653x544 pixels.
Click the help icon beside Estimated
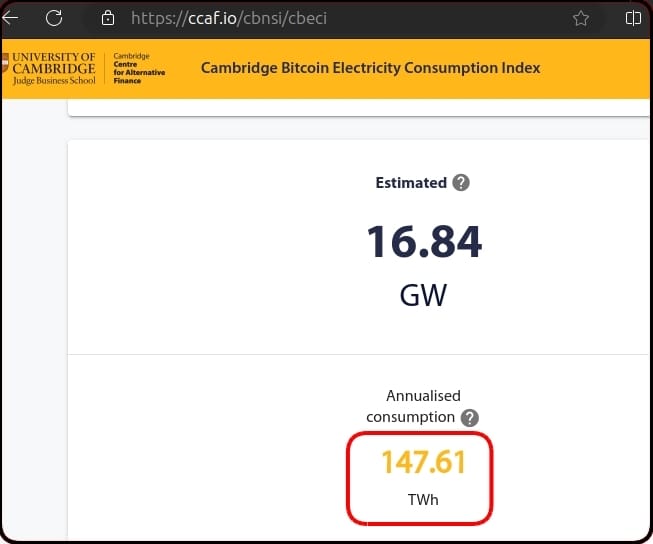click(x=461, y=182)
